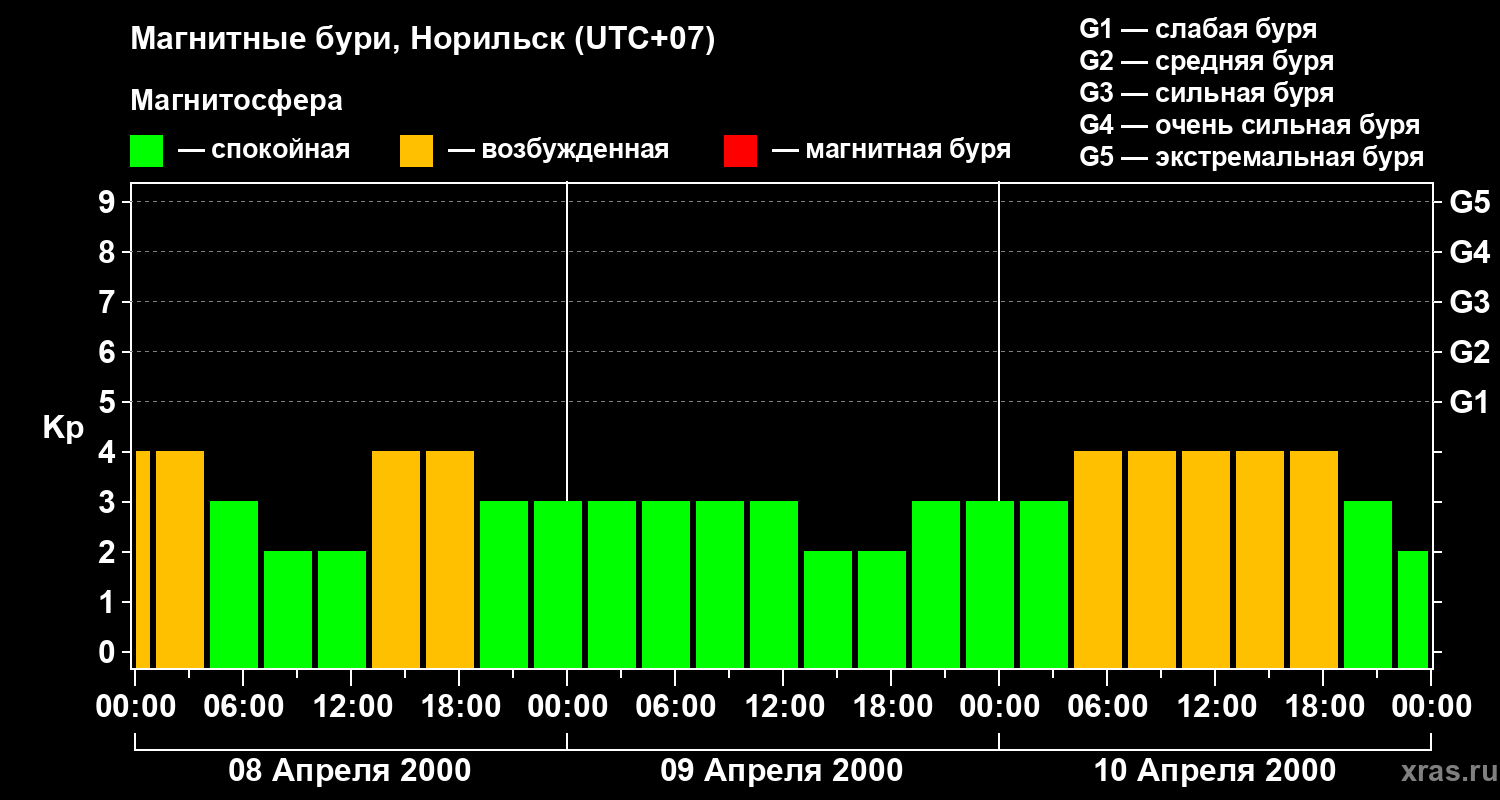
Task: Click the 12:00 time label for 09 April
Action: point(783,706)
